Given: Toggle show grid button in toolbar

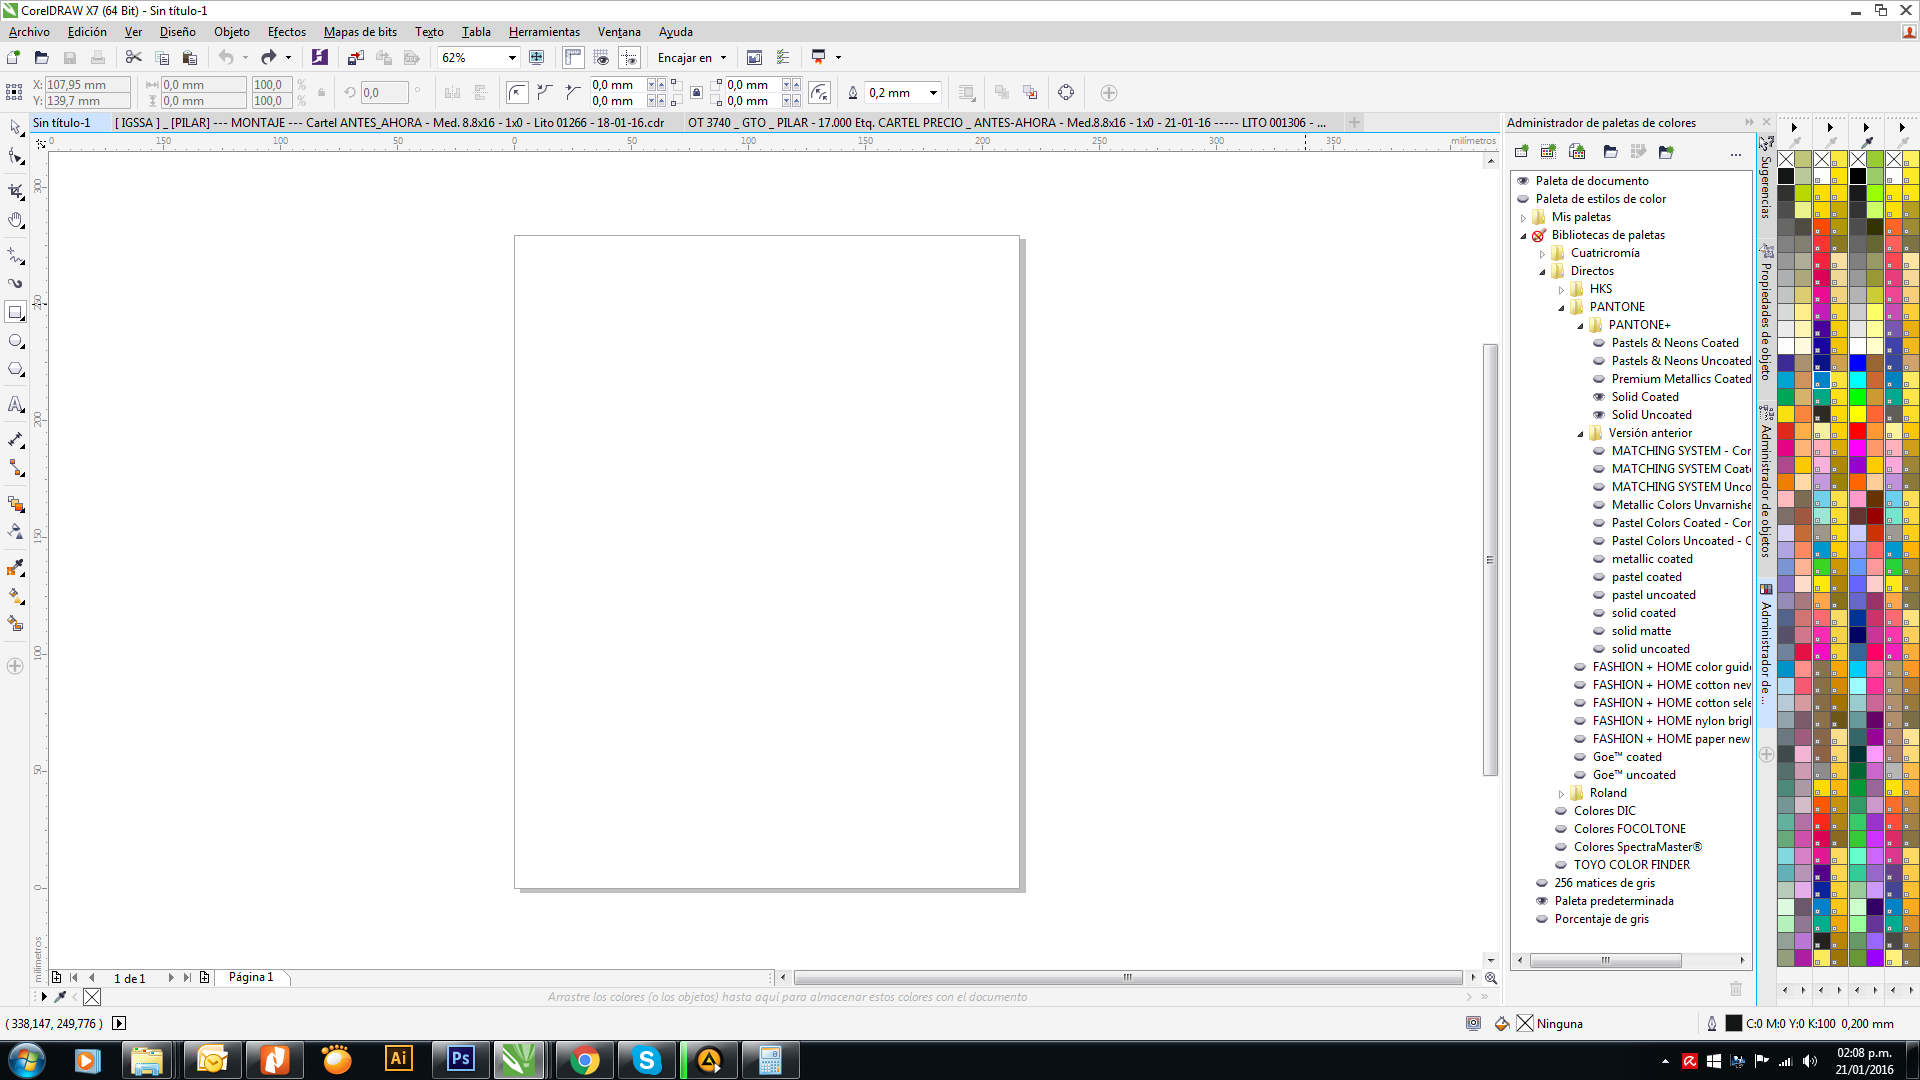Looking at the screenshot, I should pyautogui.click(x=601, y=58).
